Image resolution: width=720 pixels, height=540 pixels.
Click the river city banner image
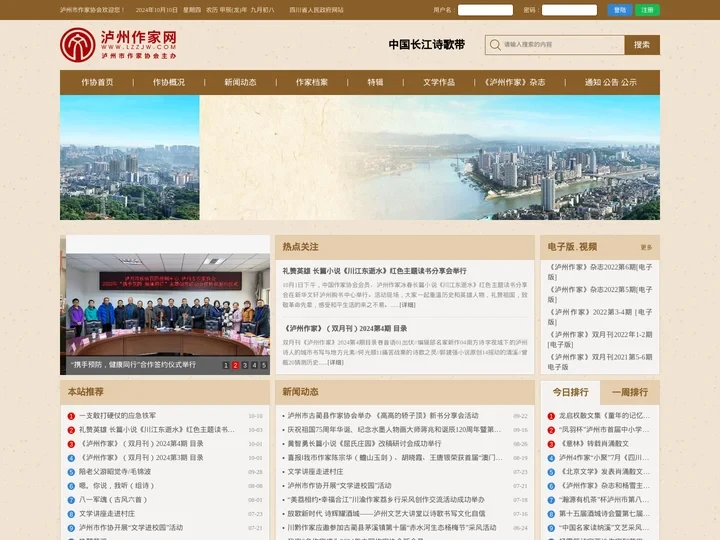click(x=430, y=158)
